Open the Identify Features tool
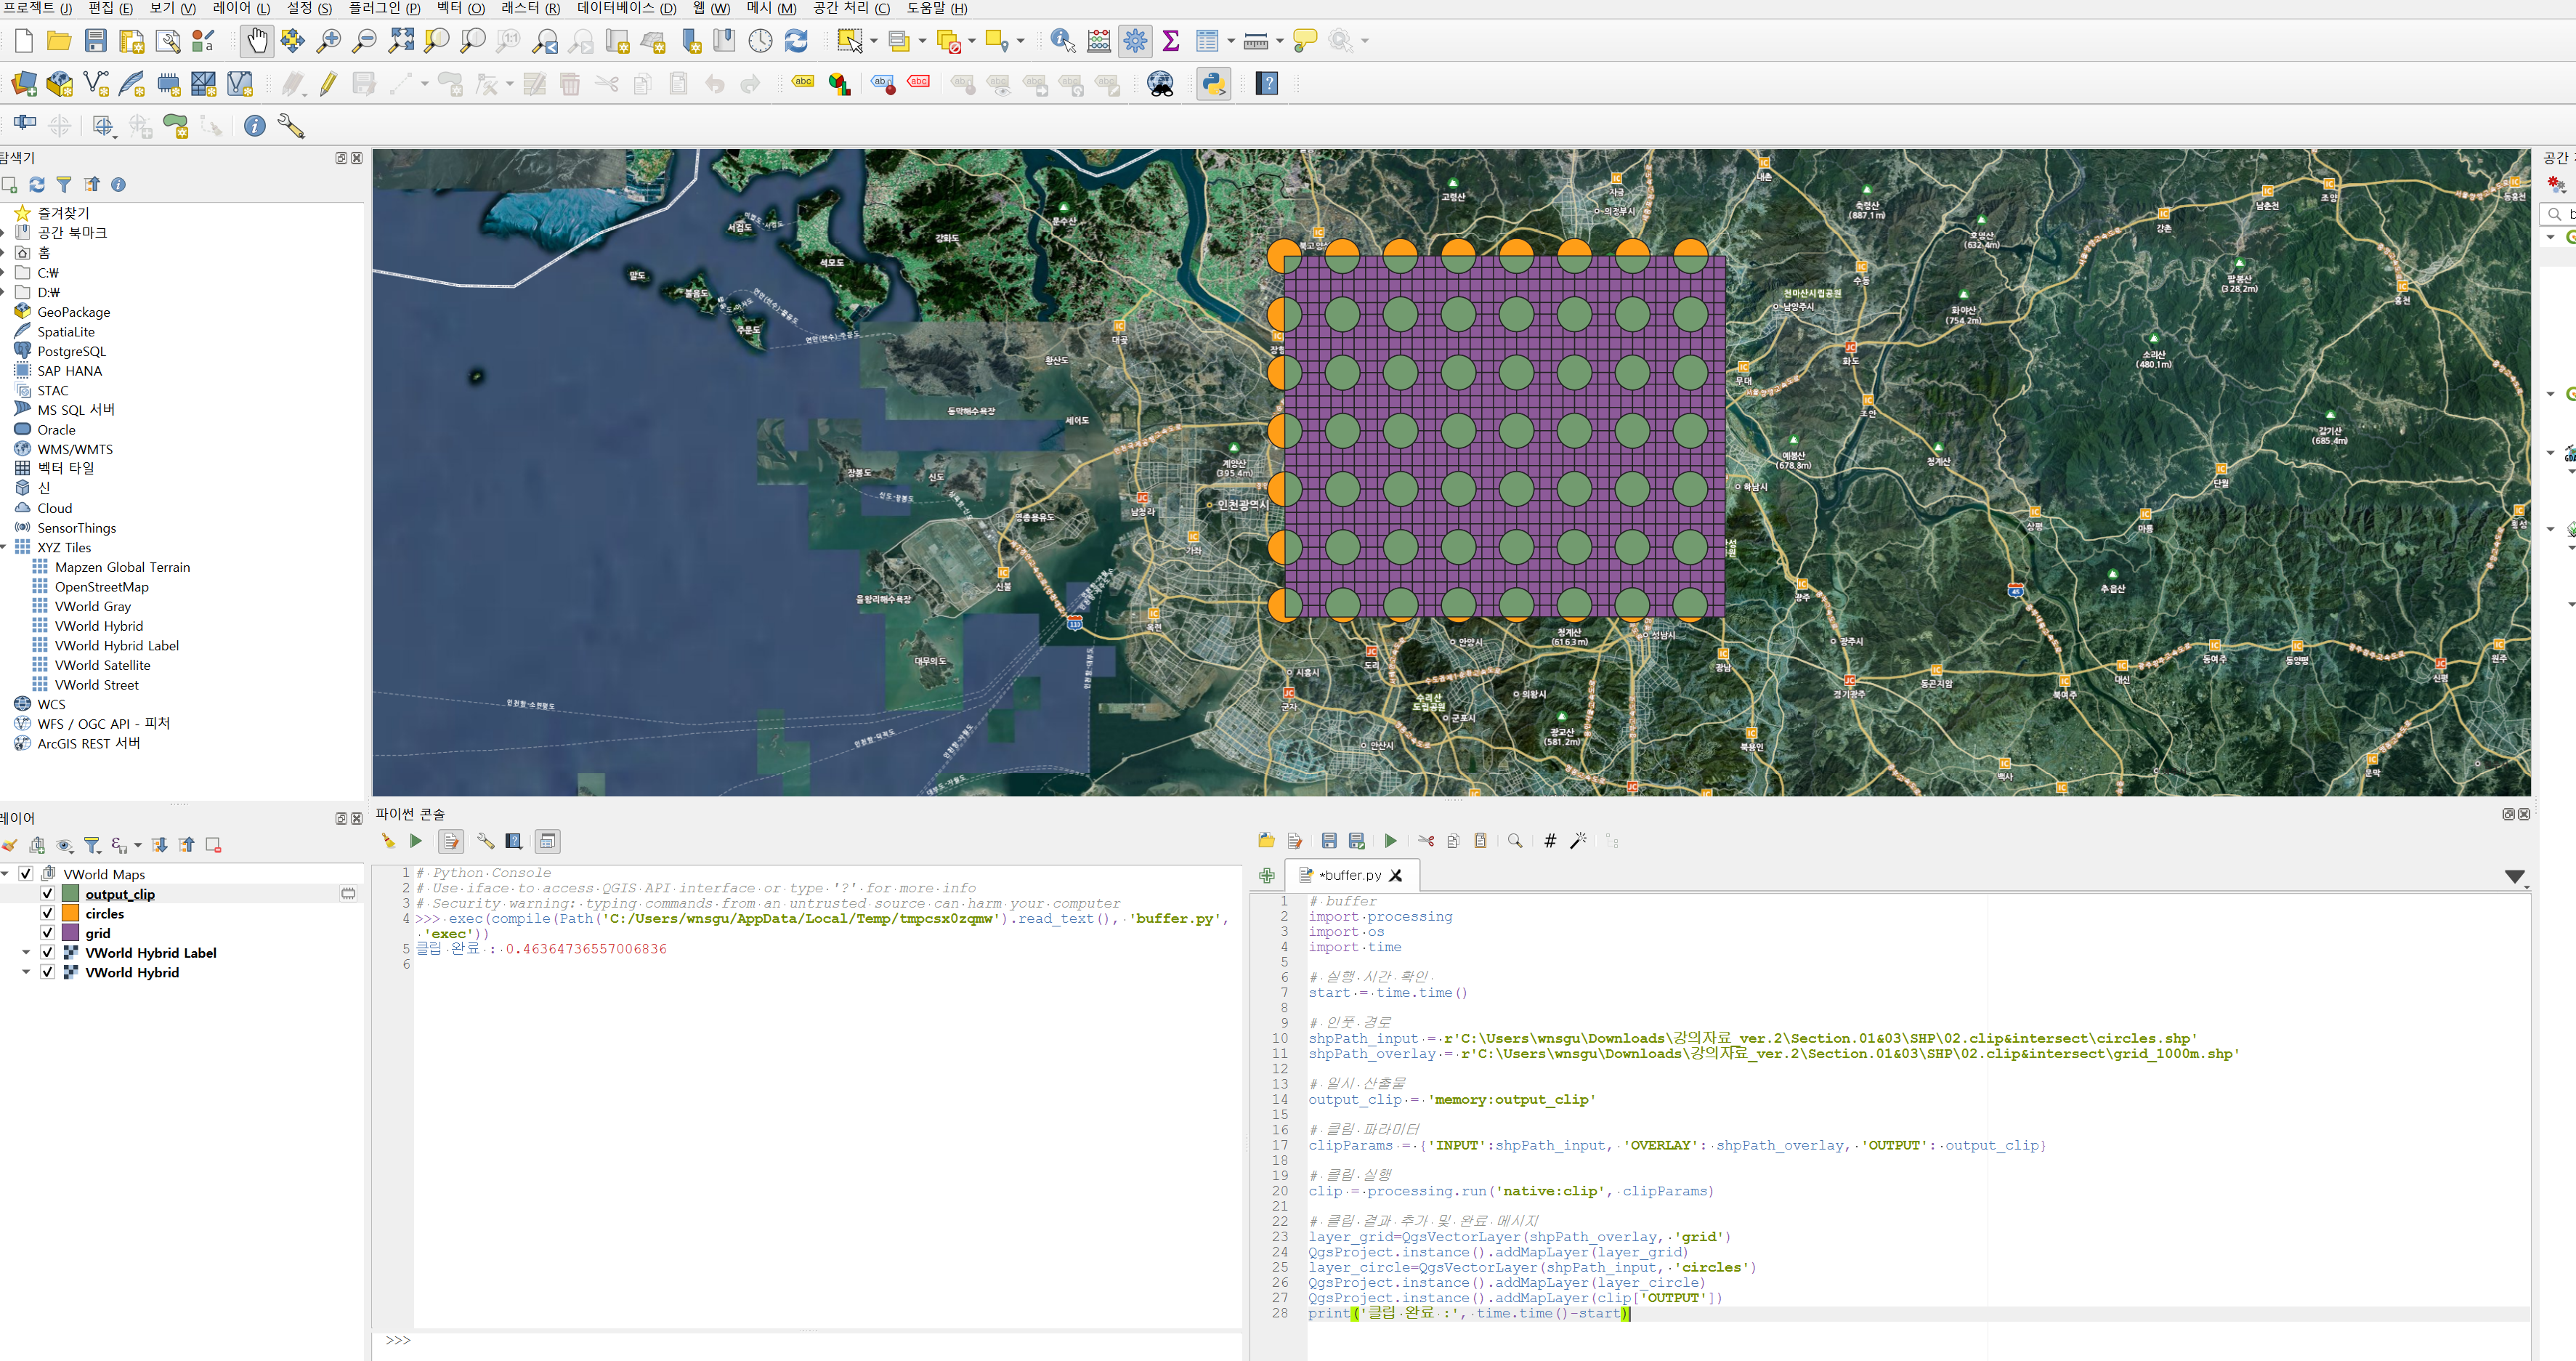This screenshot has width=2576, height=1361. [x=1062, y=41]
